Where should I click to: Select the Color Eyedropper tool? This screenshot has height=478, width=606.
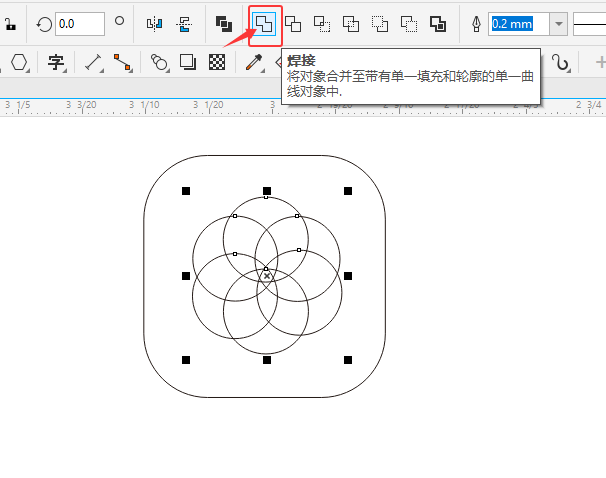click(254, 62)
